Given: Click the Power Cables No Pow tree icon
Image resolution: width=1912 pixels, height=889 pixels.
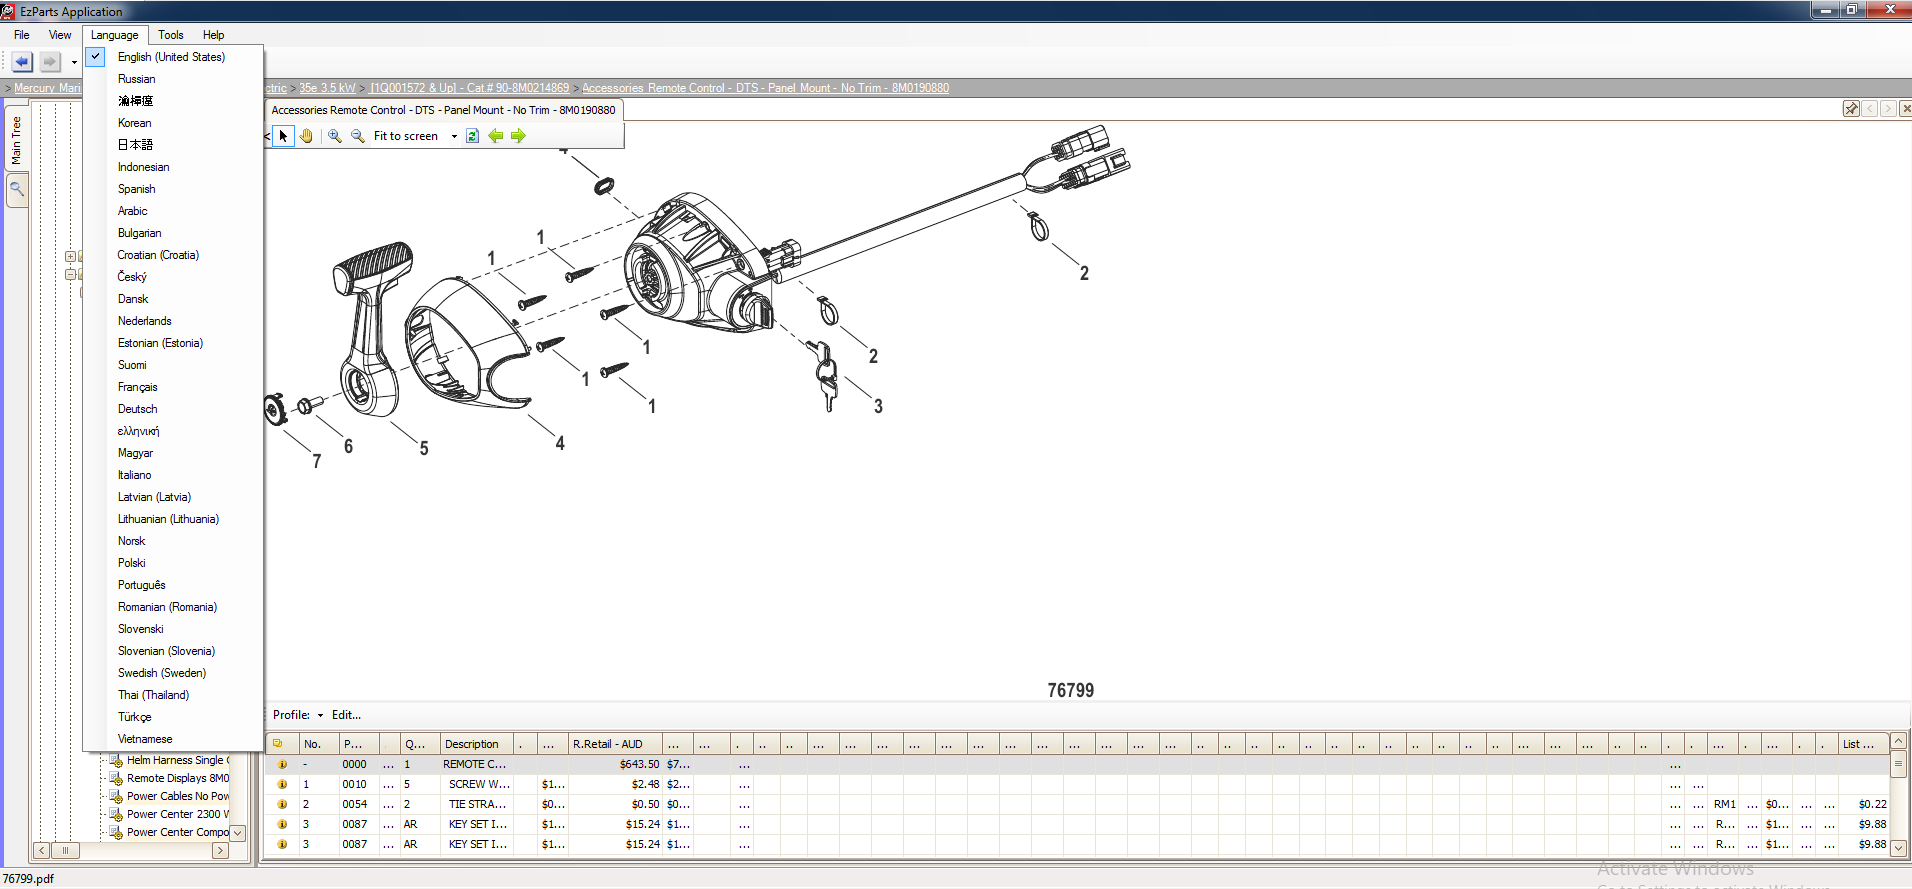Looking at the screenshot, I should pyautogui.click(x=116, y=796).
